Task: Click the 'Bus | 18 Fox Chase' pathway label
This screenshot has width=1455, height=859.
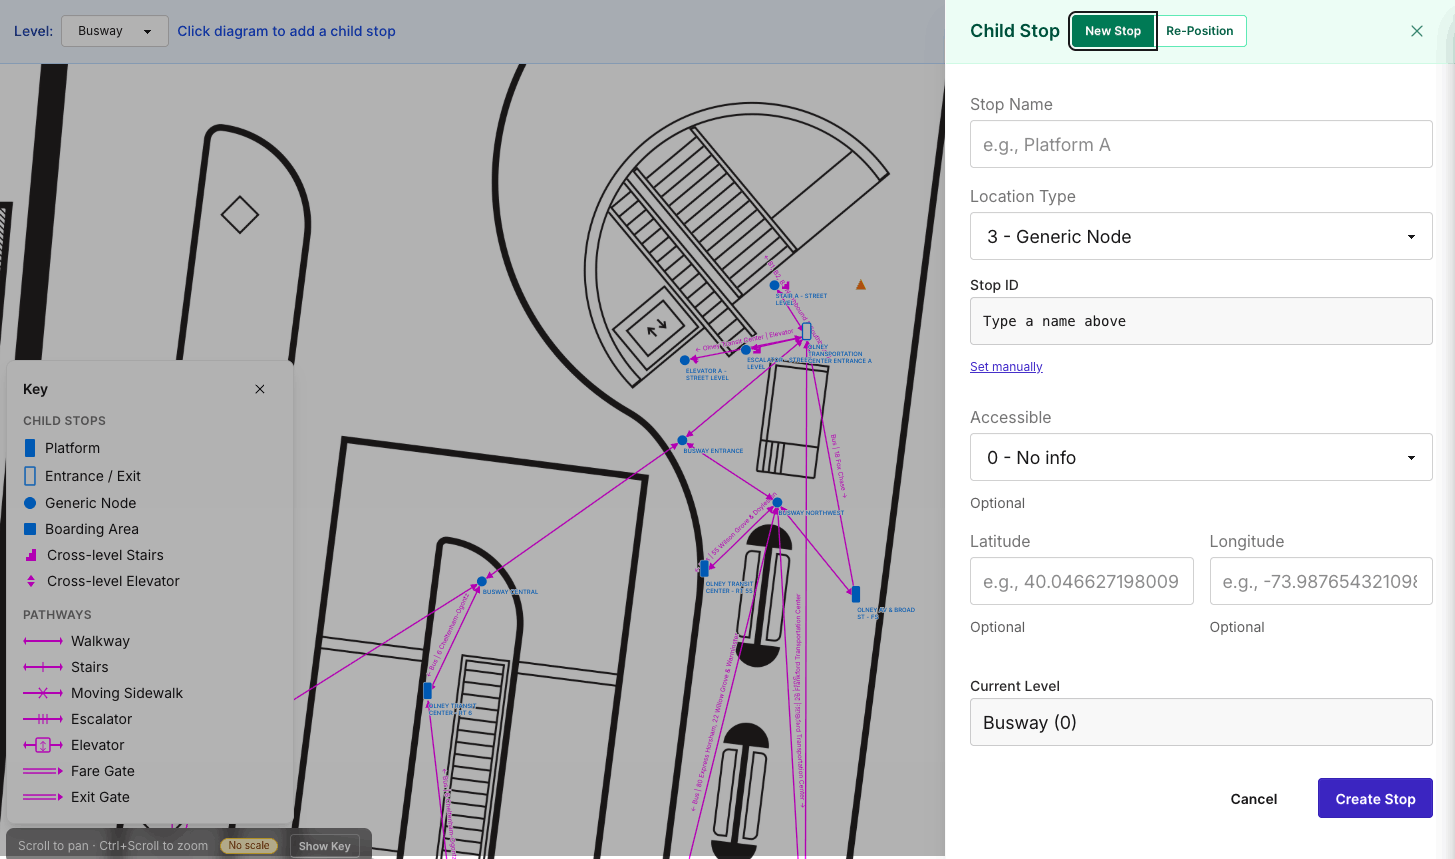Action: [838, 466]
